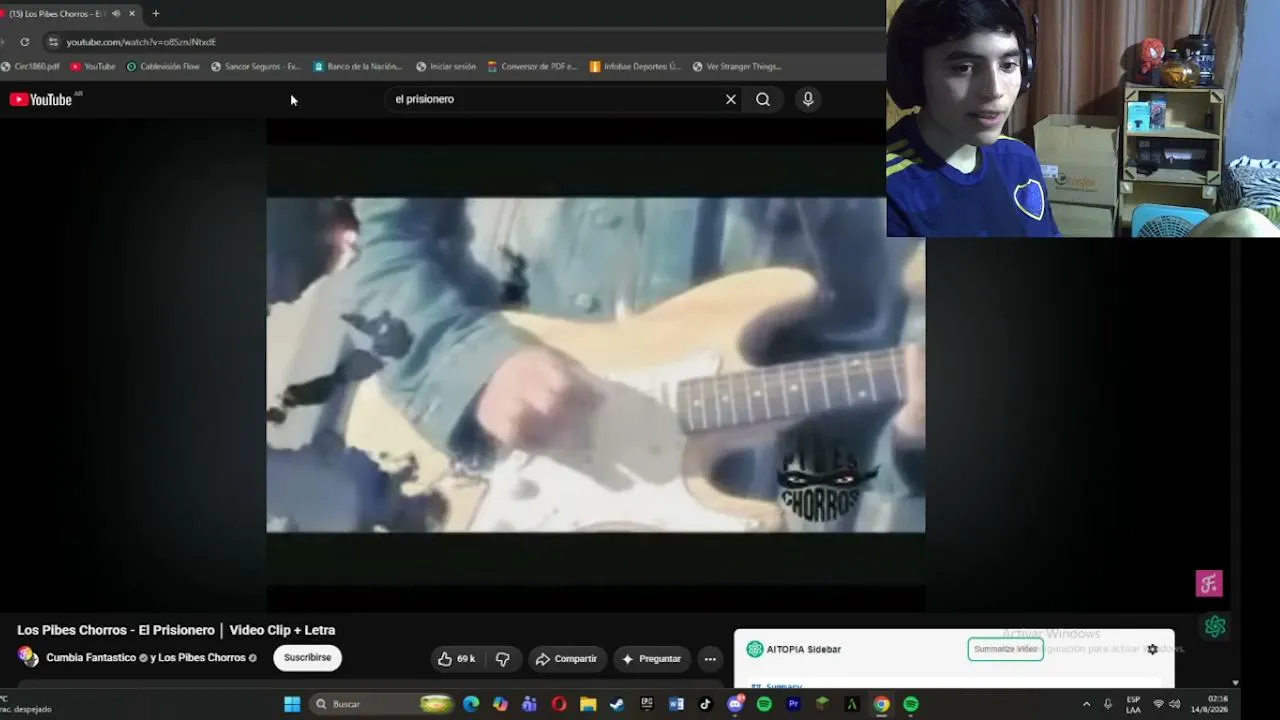
Task: Click the Compartir share button
Action: 566,659
